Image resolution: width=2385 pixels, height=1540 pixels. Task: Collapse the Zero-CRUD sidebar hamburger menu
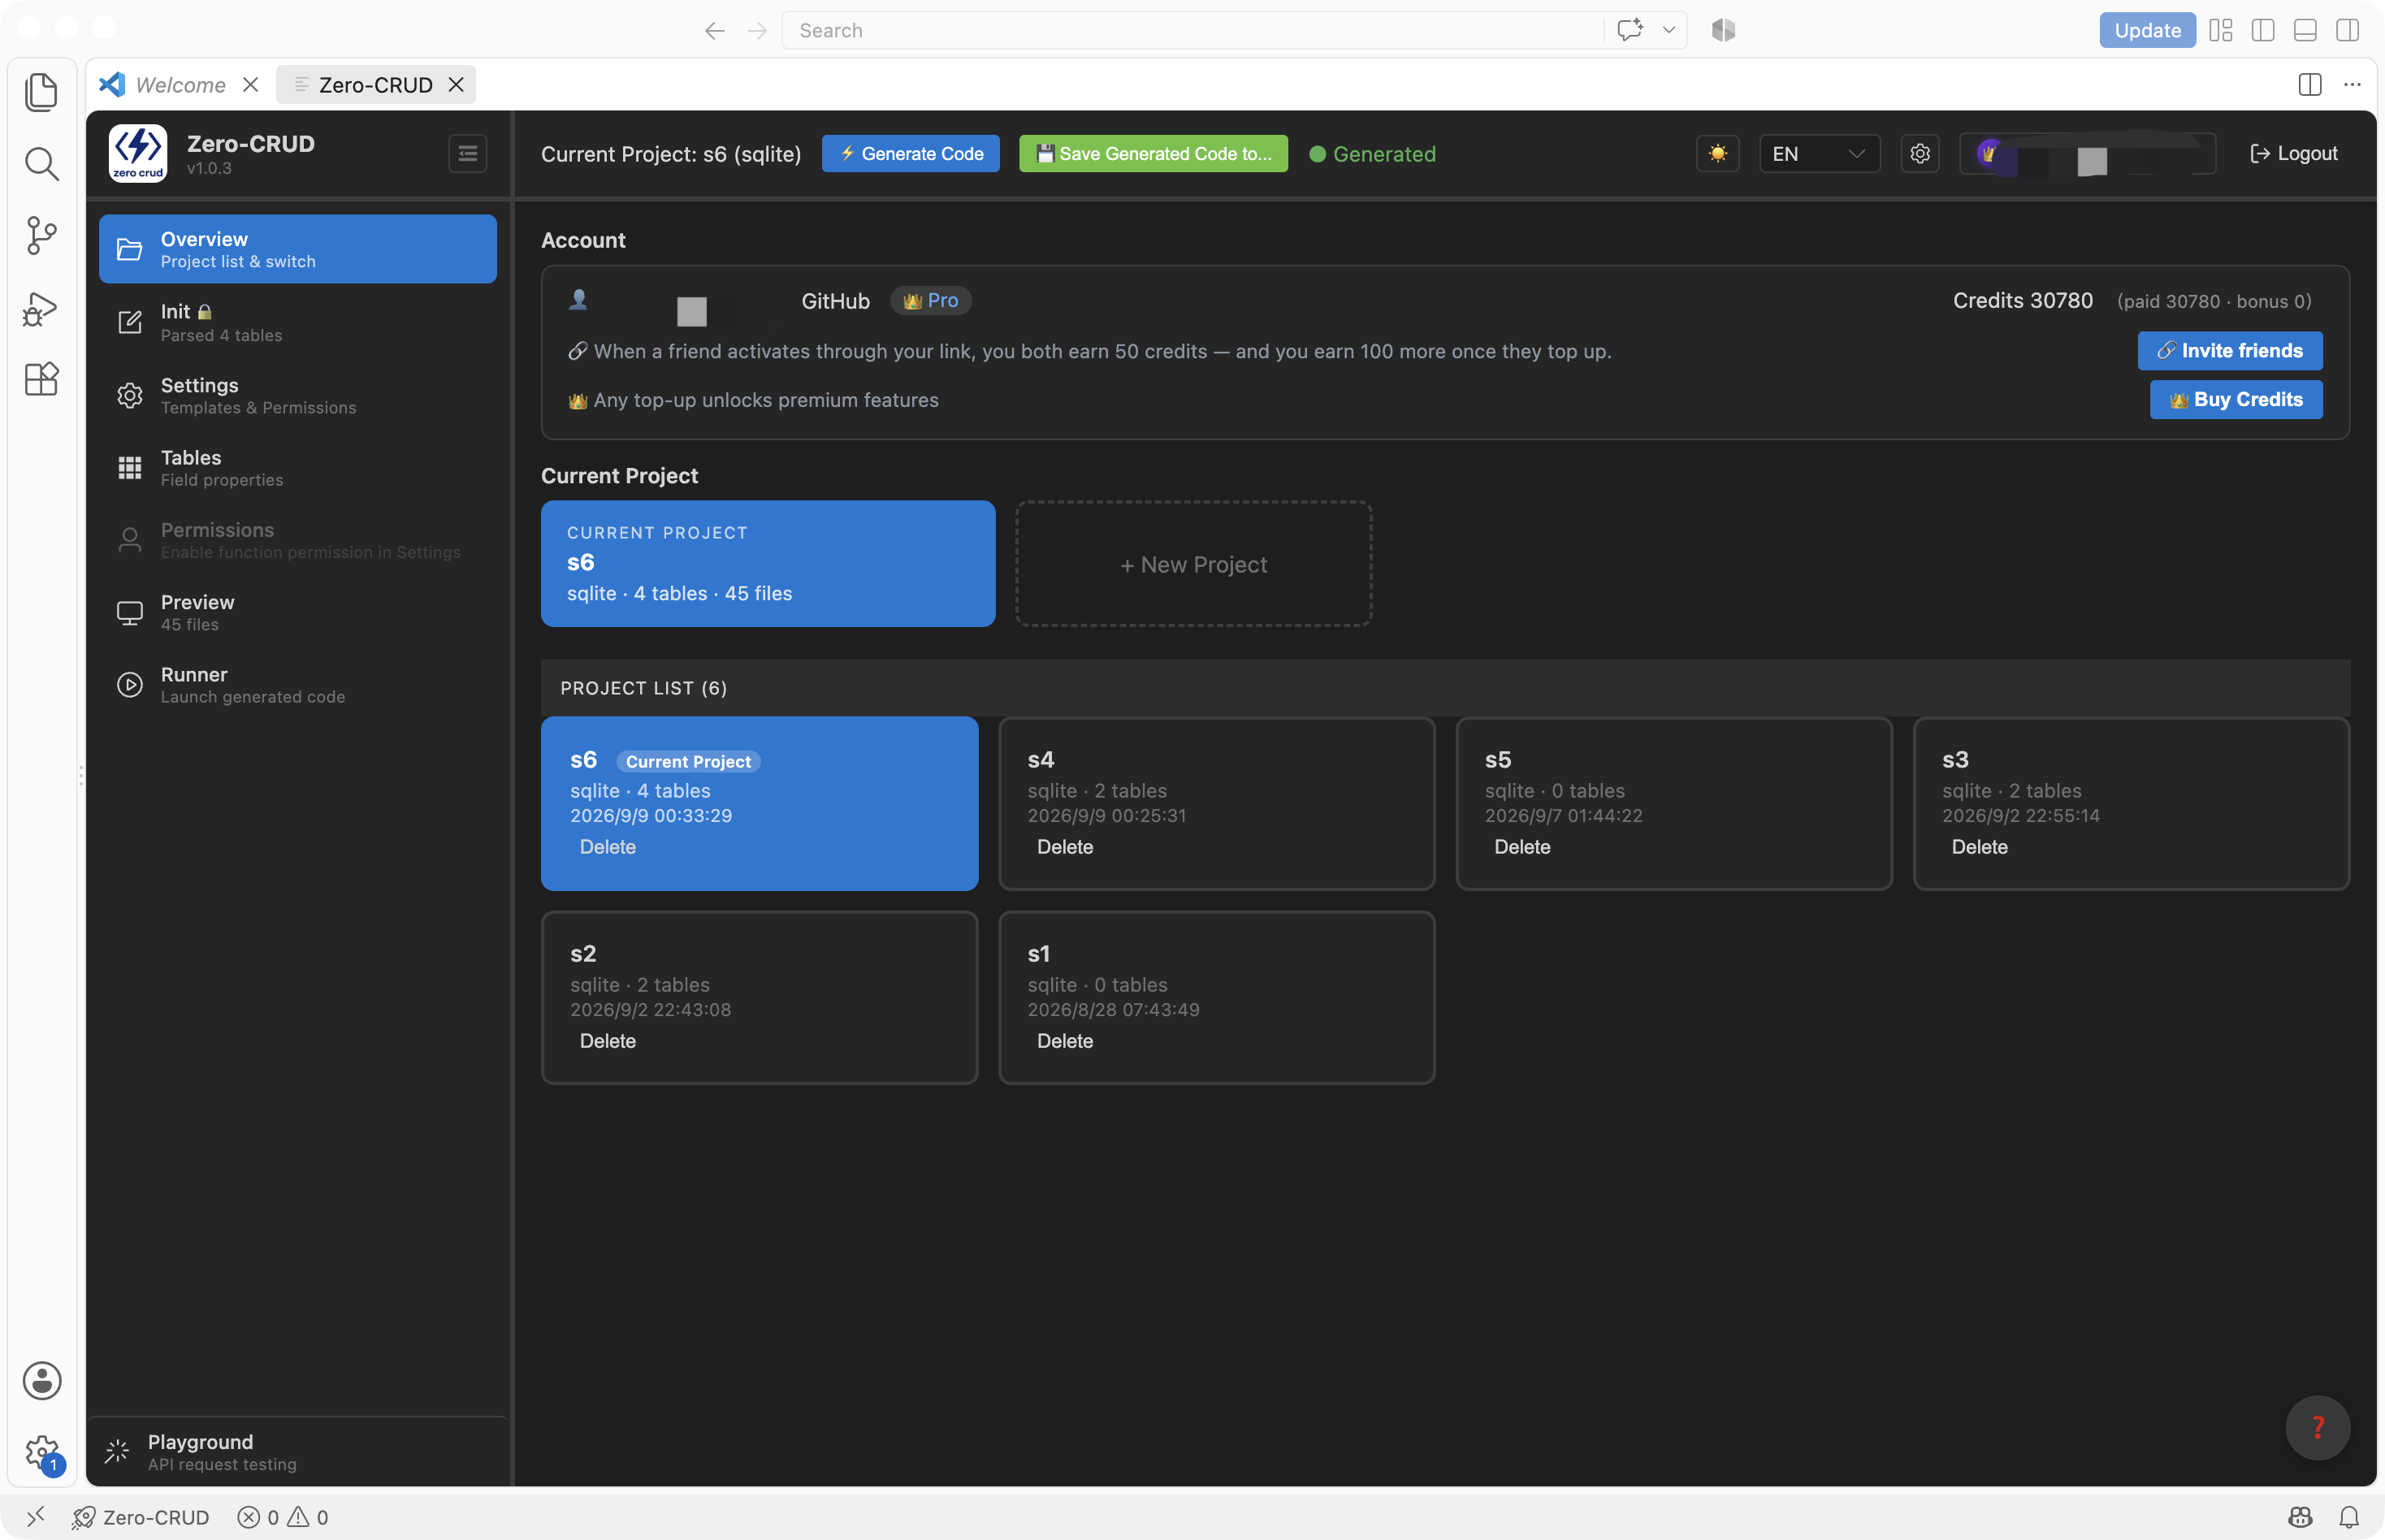467,154
